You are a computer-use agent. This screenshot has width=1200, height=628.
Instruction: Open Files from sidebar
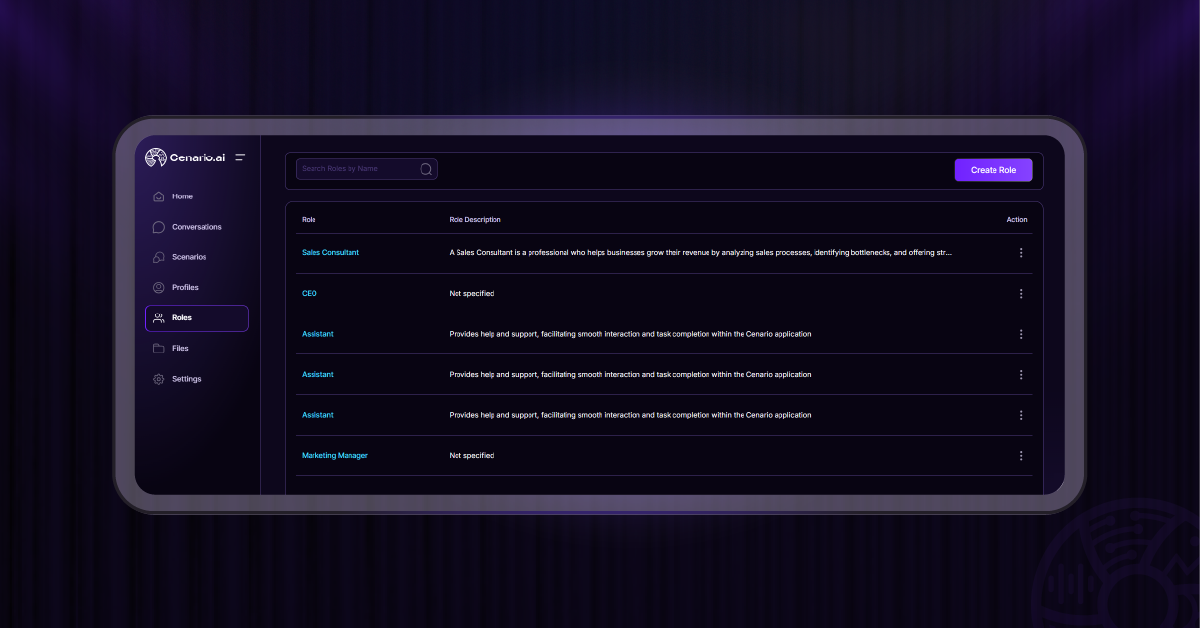click(180, 349)
